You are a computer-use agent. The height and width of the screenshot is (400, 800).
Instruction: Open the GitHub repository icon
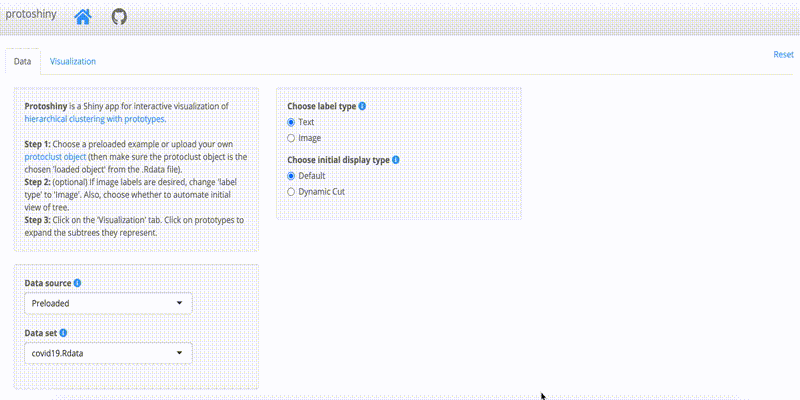point(119,17)
